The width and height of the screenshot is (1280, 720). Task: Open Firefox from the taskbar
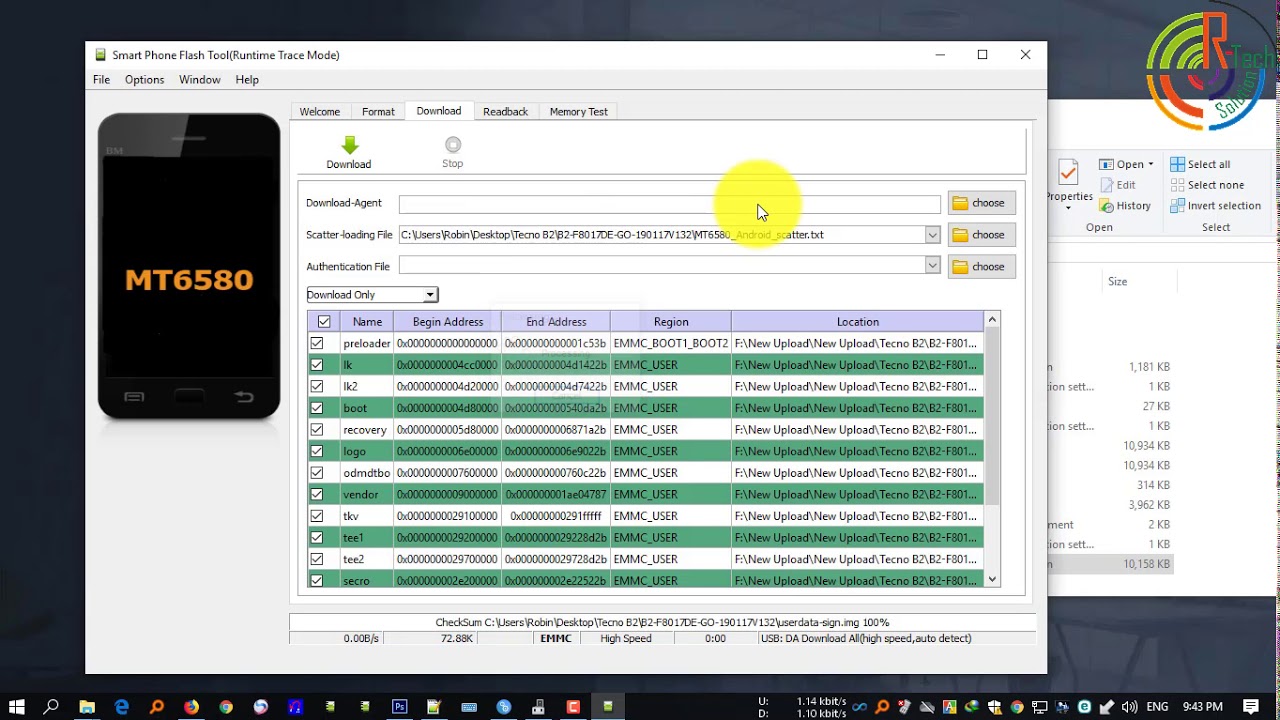tap(191, 707)
